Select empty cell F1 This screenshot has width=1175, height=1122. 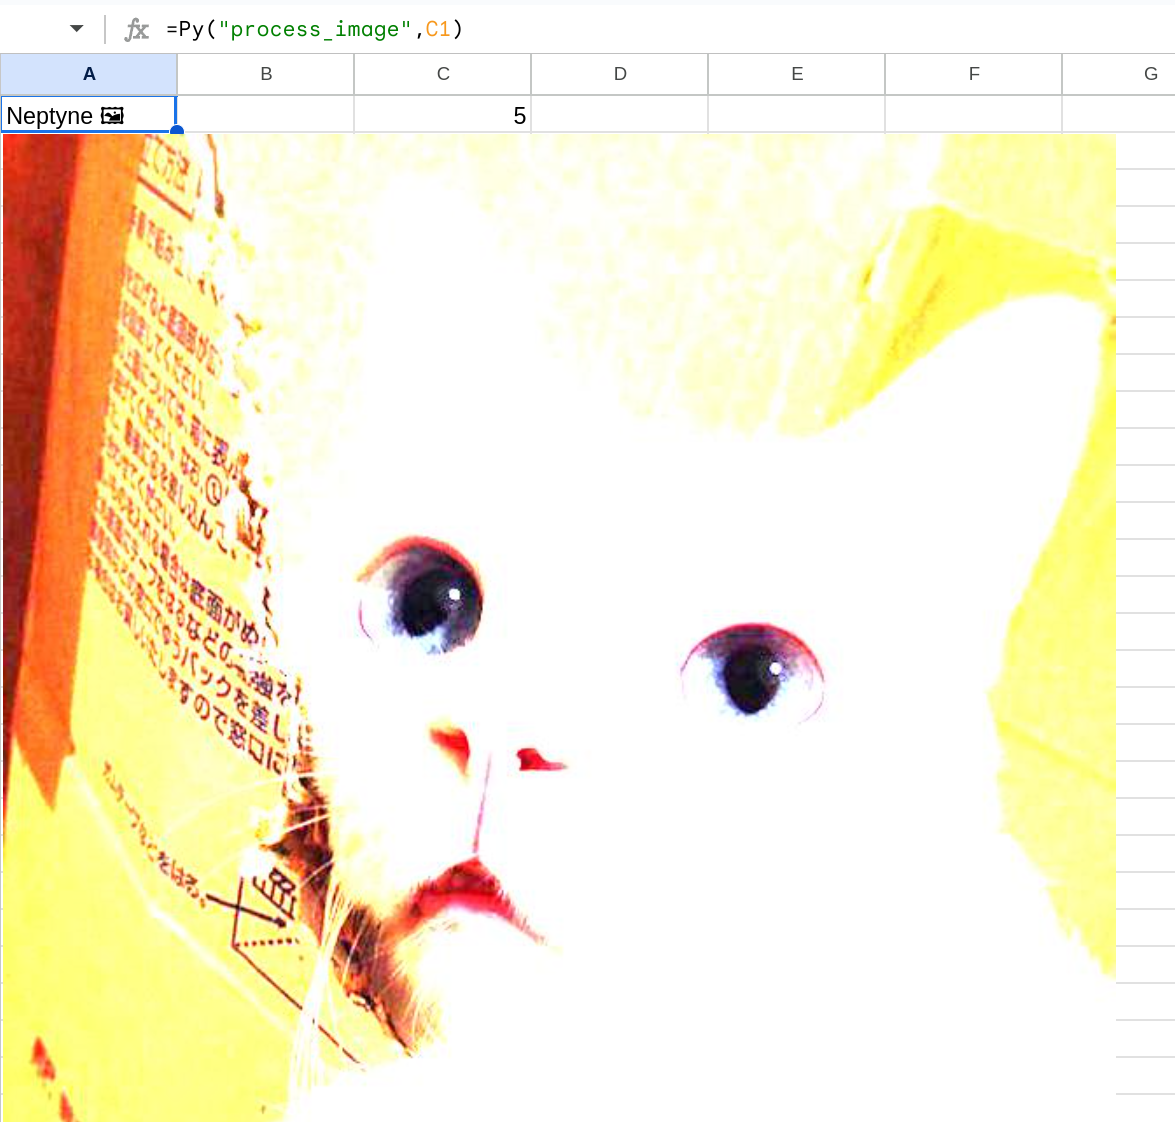coord(973,115)
